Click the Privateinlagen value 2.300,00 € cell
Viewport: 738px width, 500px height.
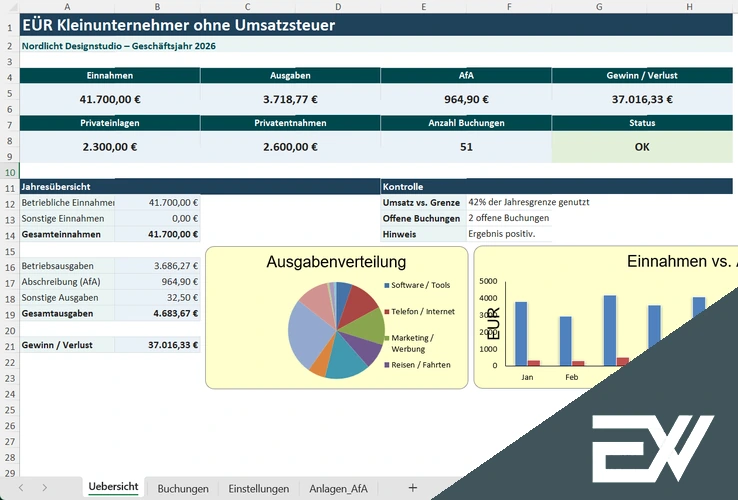point(110,146)
